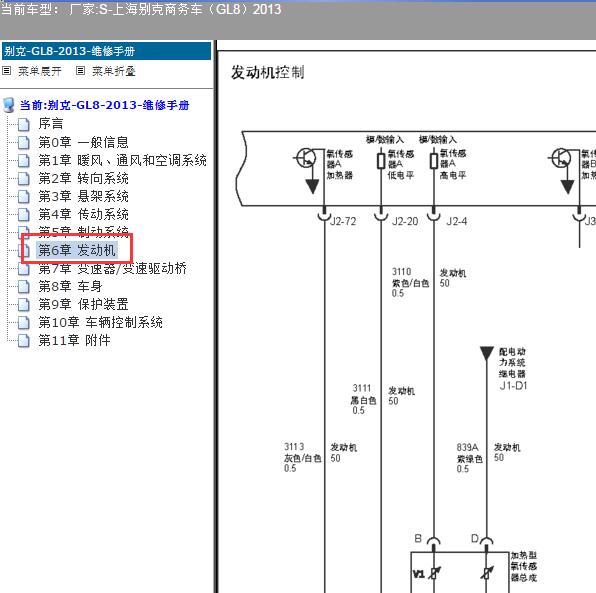Viewport: 596px width, 593px height.
Task: Open 第1章 暖风、通风和空调系统 chapter
Action: (x=122, y=160)
